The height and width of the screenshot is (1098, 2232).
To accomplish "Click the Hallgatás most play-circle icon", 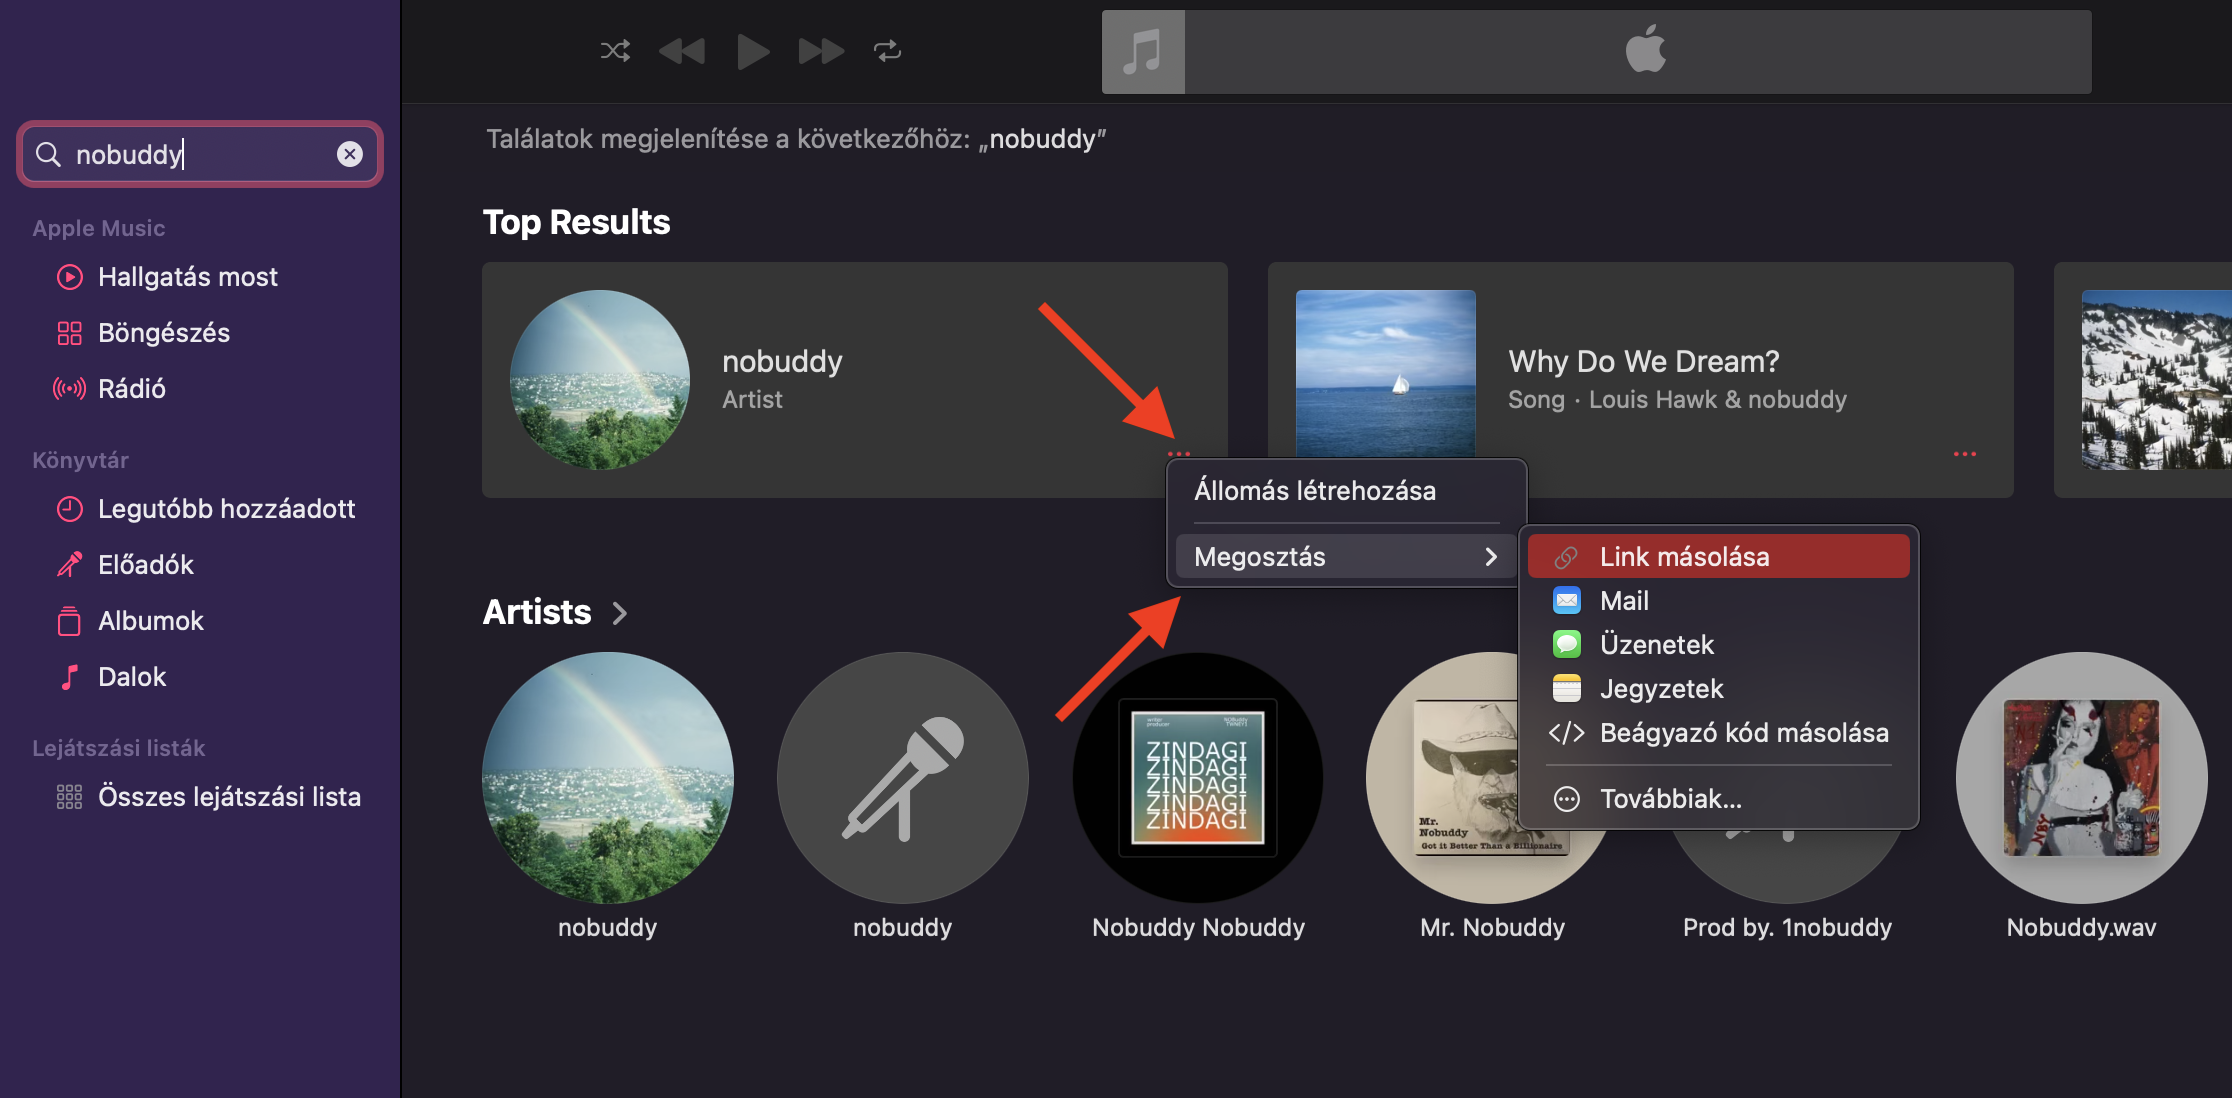I will click(x=69, y=277).
